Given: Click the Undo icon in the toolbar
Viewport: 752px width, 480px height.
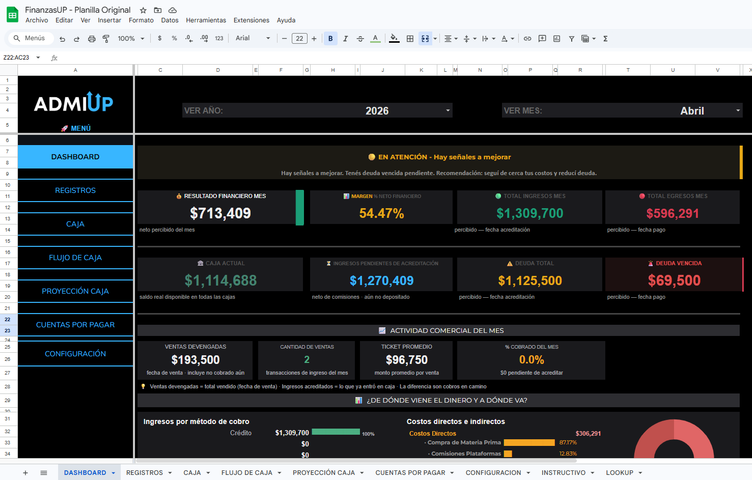Looking at the screenshot, I should 62,38.
